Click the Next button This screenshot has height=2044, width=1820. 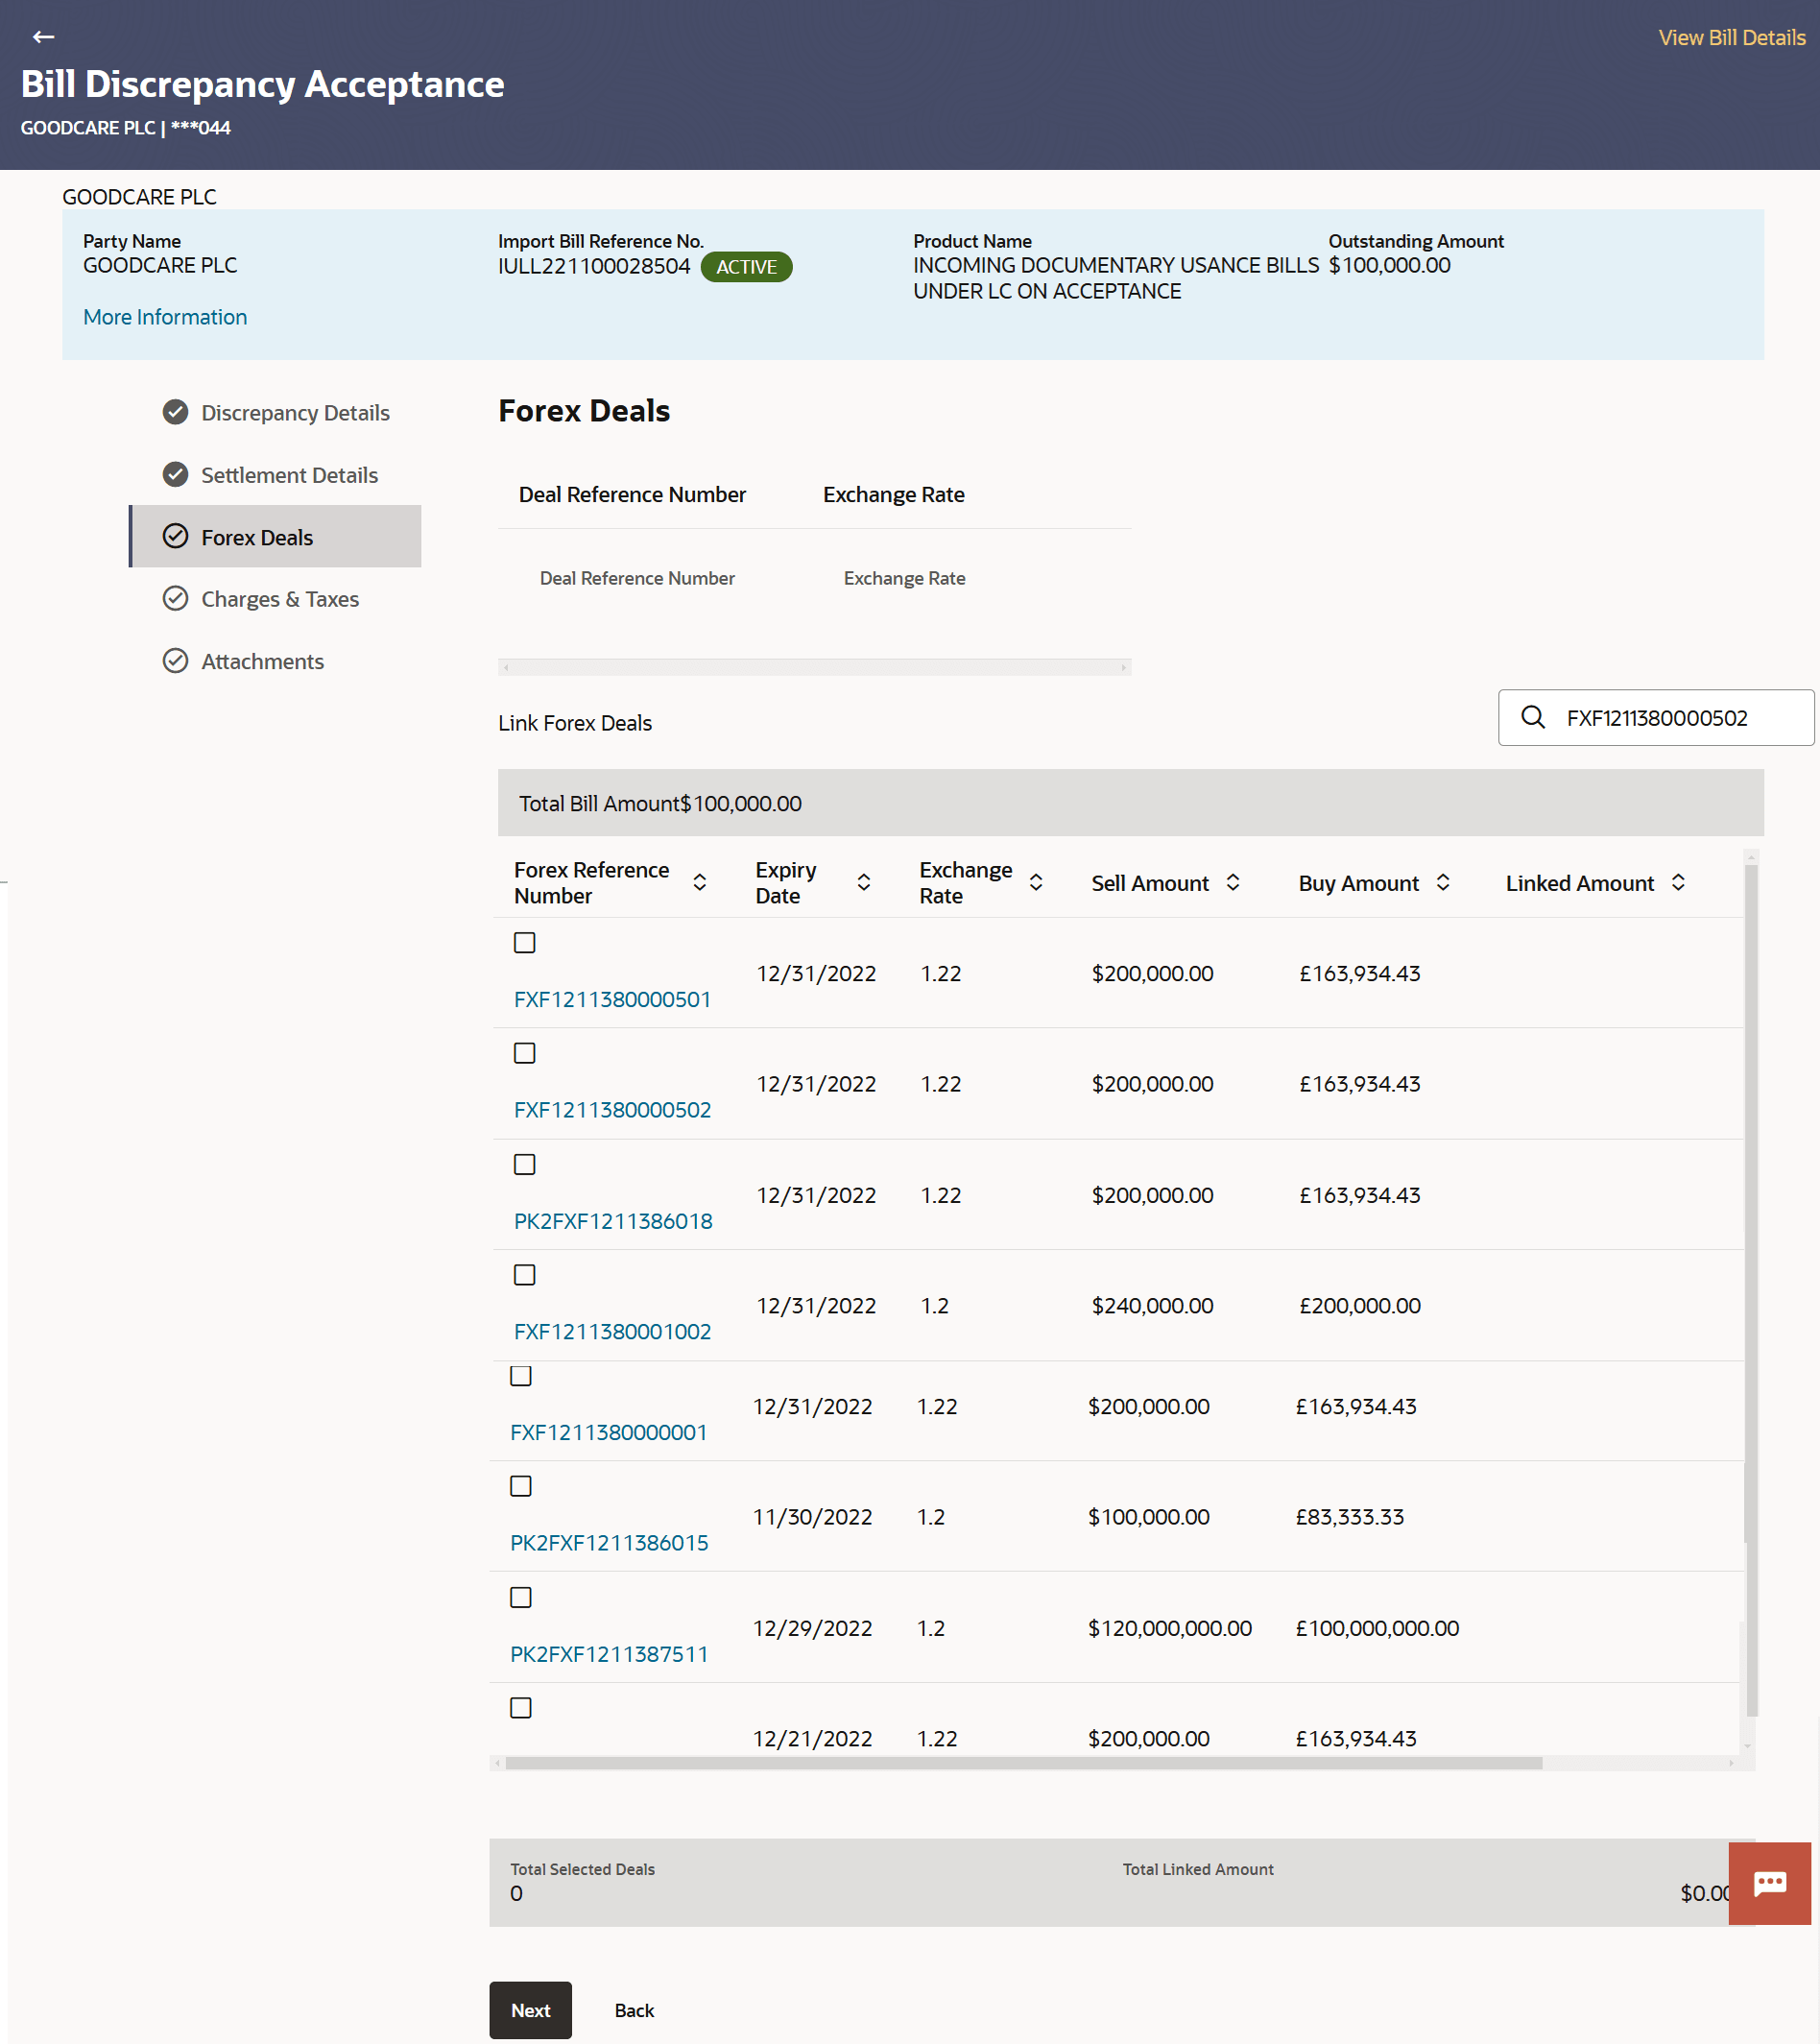click(x=530, y=2010)
